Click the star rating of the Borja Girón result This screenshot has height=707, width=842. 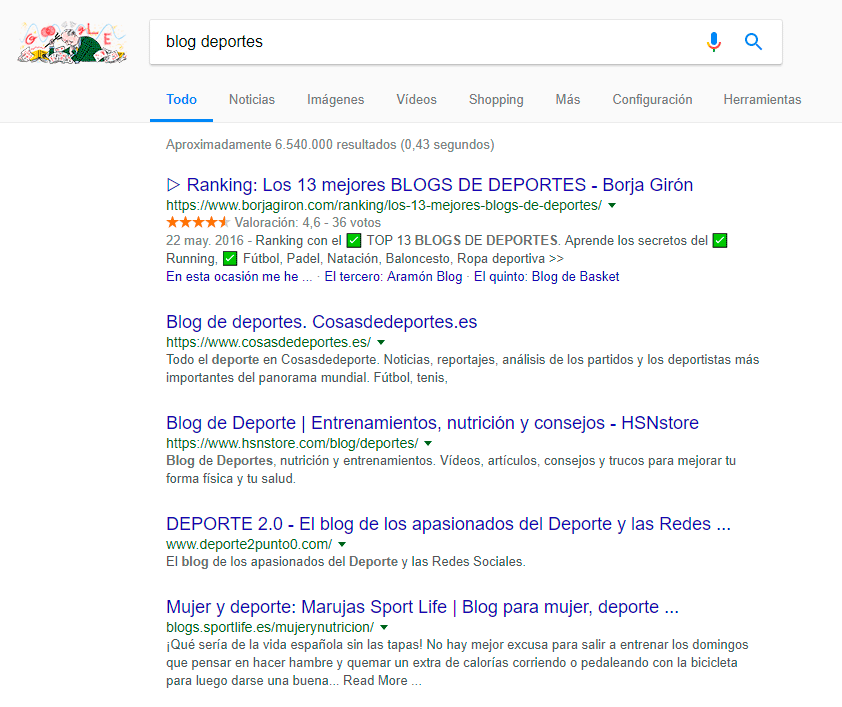pyautogui.click(x=198, y=222)
